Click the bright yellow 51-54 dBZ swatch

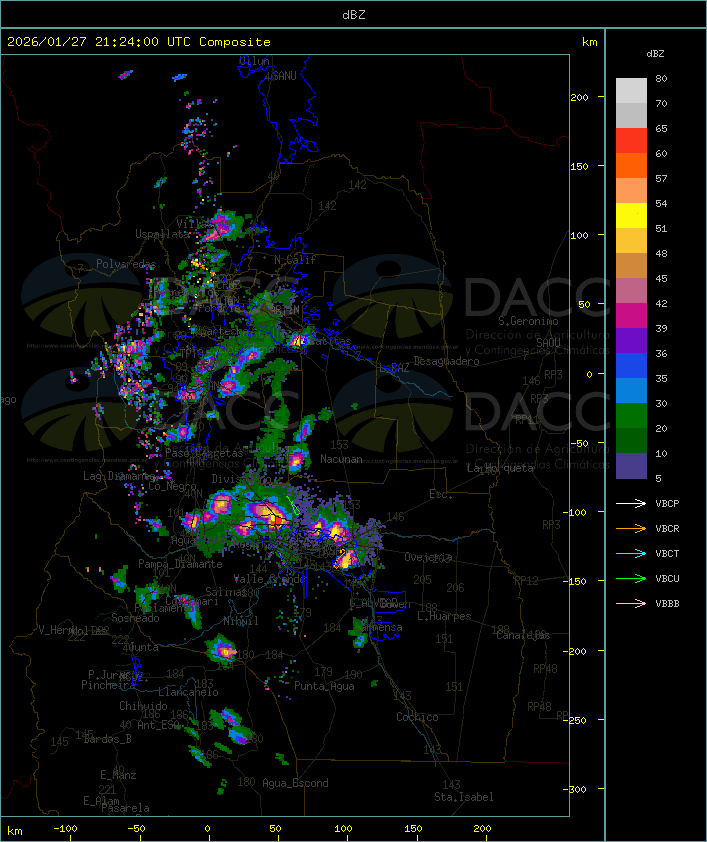coord(631,216)
